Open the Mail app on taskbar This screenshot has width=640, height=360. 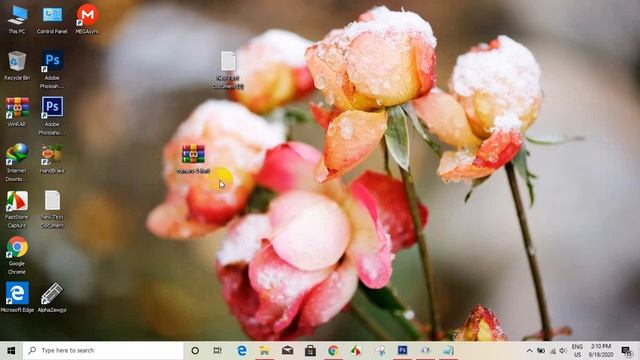click(287, 350)
